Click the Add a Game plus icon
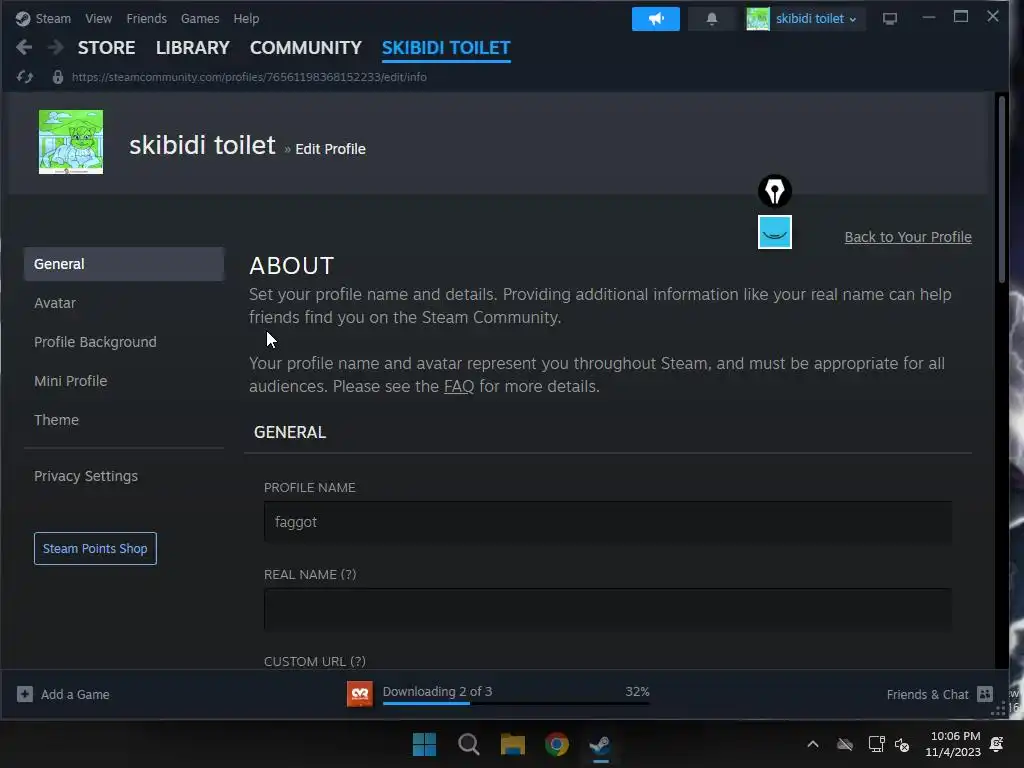The width and height of the screenshot is (1024, 768). 25,694
